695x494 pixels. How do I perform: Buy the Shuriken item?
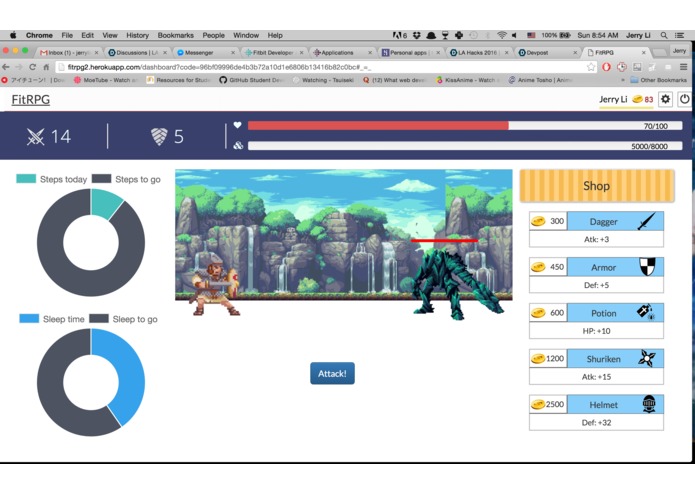596,367
